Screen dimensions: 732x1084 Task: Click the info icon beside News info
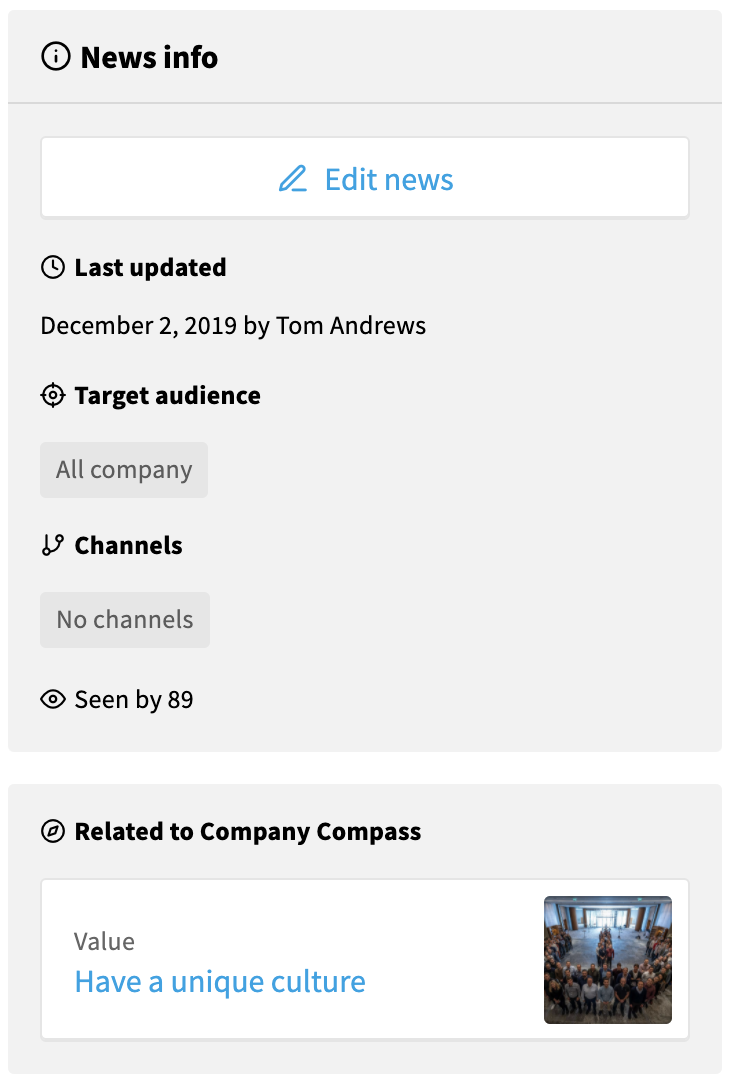[56, 57]
